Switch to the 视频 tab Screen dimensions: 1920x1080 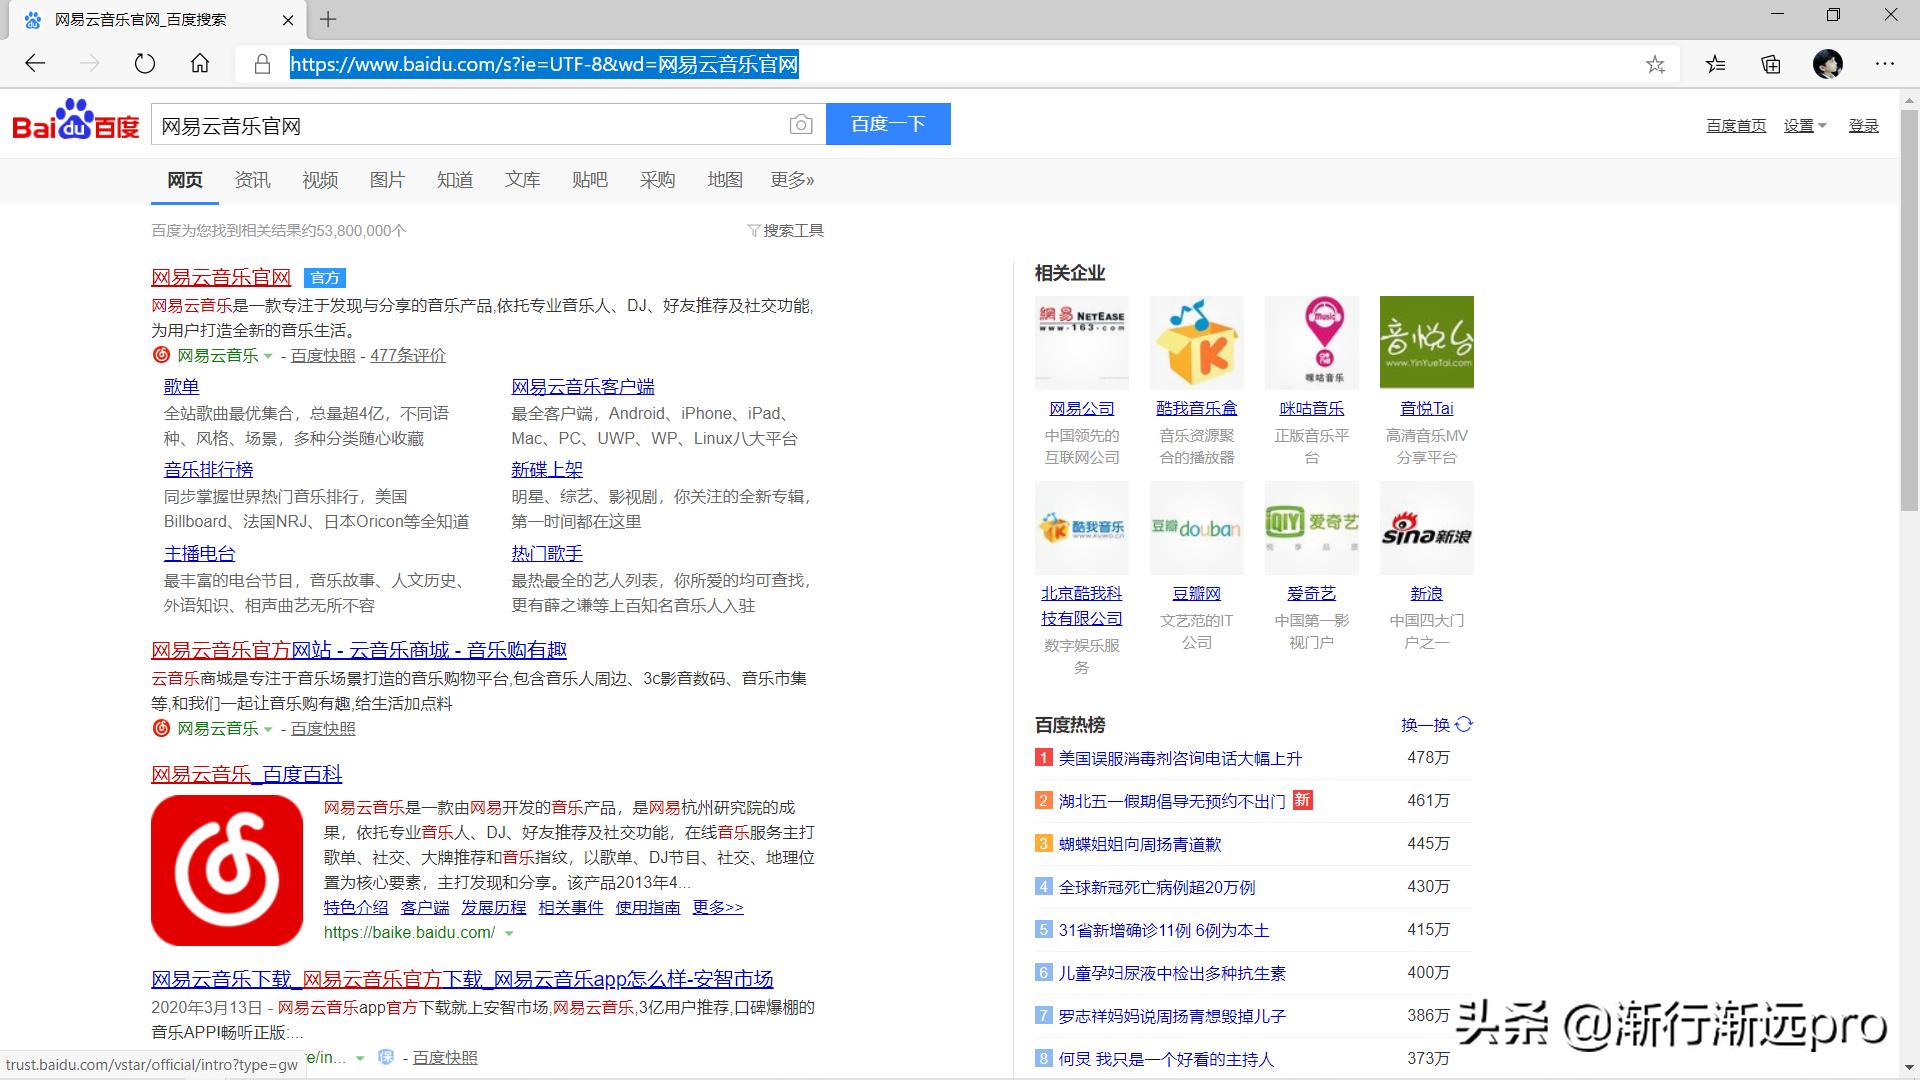pyautogui.click(x=320, y=180)
